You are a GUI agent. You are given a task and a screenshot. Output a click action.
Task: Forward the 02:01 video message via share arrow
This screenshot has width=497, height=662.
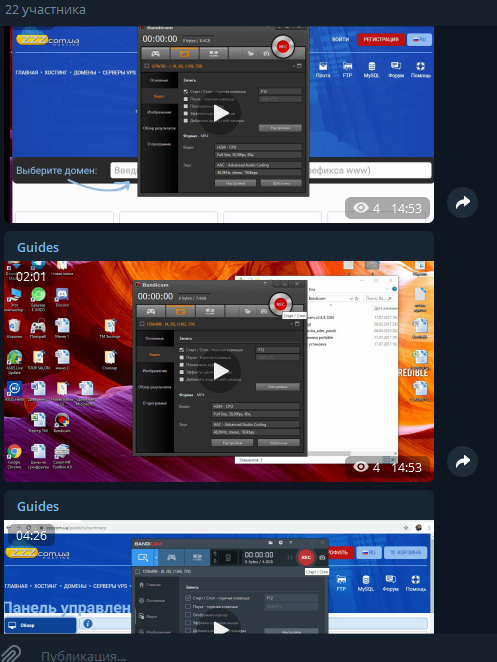pyautogui.click(x=462, y=461)
